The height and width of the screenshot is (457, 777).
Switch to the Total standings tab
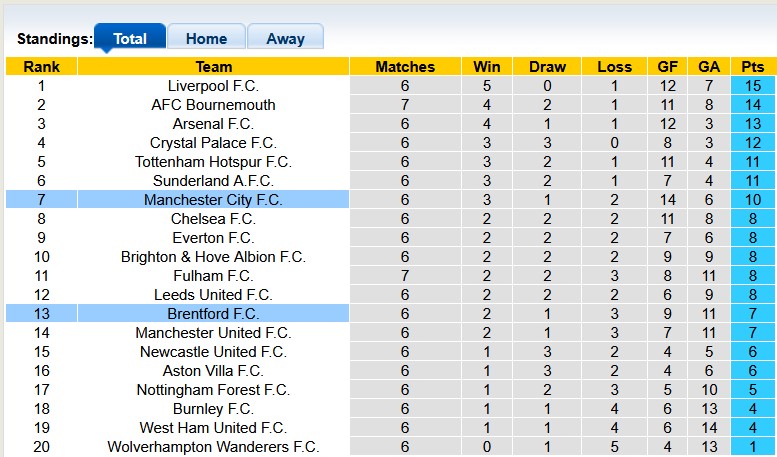130,38
